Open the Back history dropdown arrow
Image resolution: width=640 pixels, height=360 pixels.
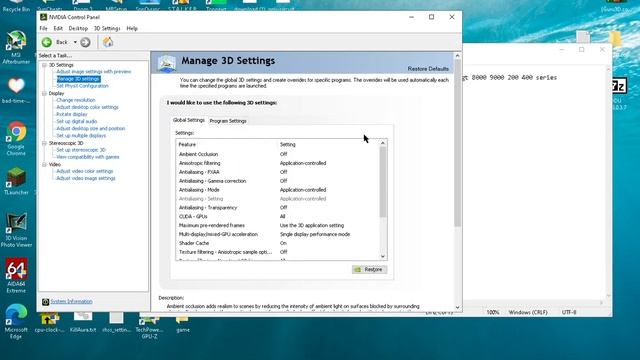75,42
